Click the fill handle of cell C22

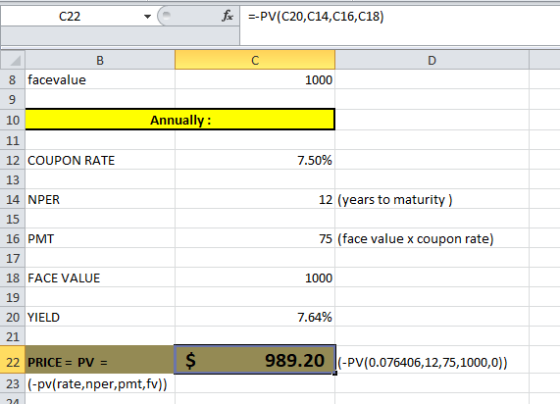click(x=335, y=374)
